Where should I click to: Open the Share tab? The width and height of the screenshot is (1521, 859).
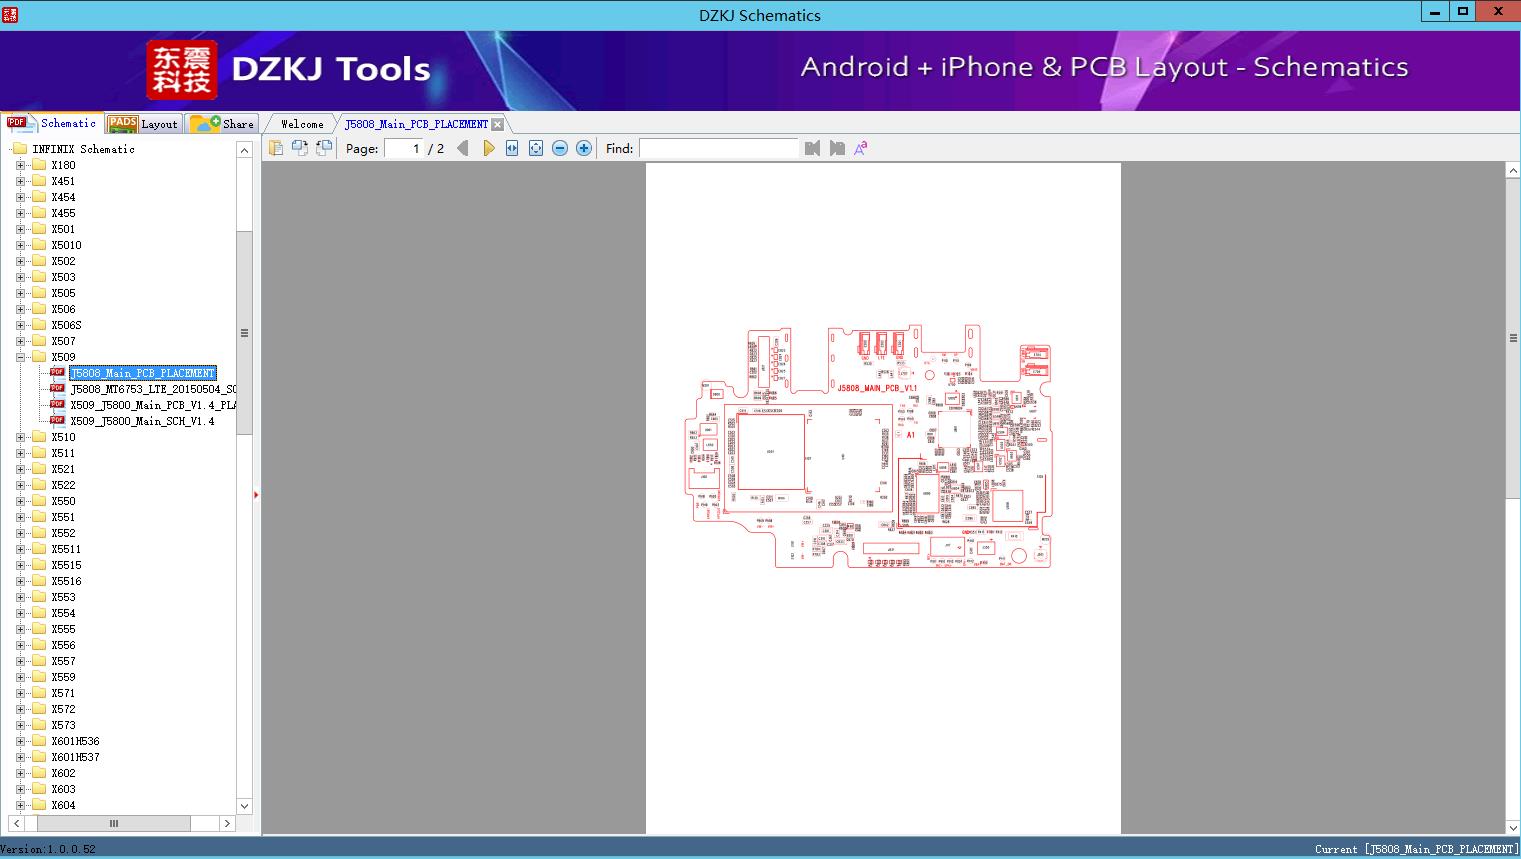click(x=223, y=124)
